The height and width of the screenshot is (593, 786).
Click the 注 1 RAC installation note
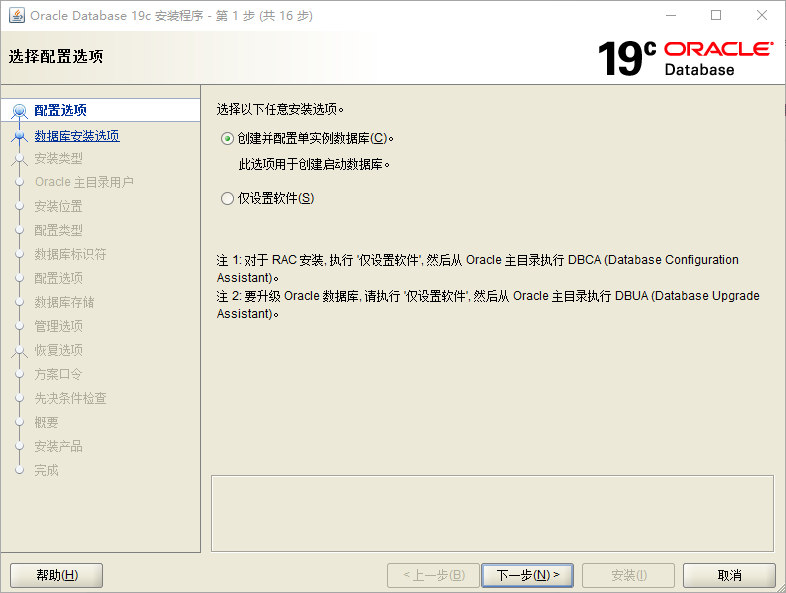coord(477,269)
